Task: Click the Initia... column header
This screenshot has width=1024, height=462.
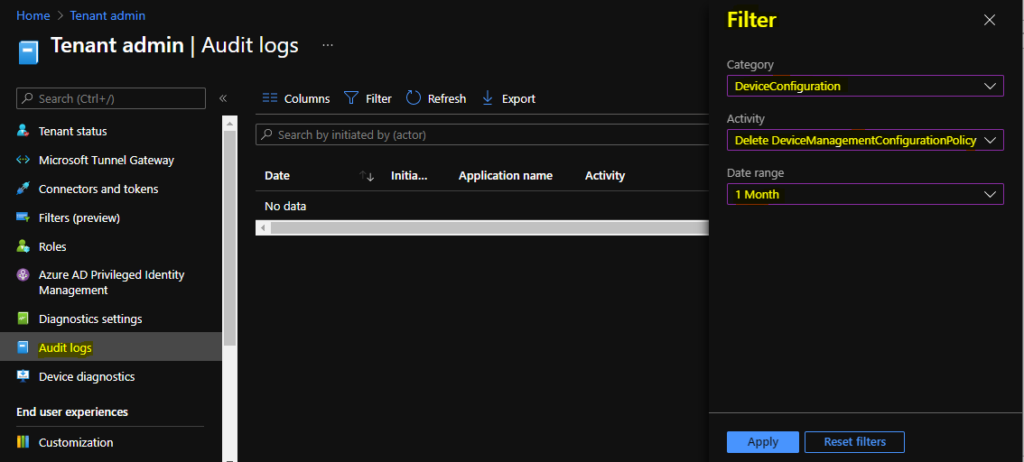Action: pos(409,175)
